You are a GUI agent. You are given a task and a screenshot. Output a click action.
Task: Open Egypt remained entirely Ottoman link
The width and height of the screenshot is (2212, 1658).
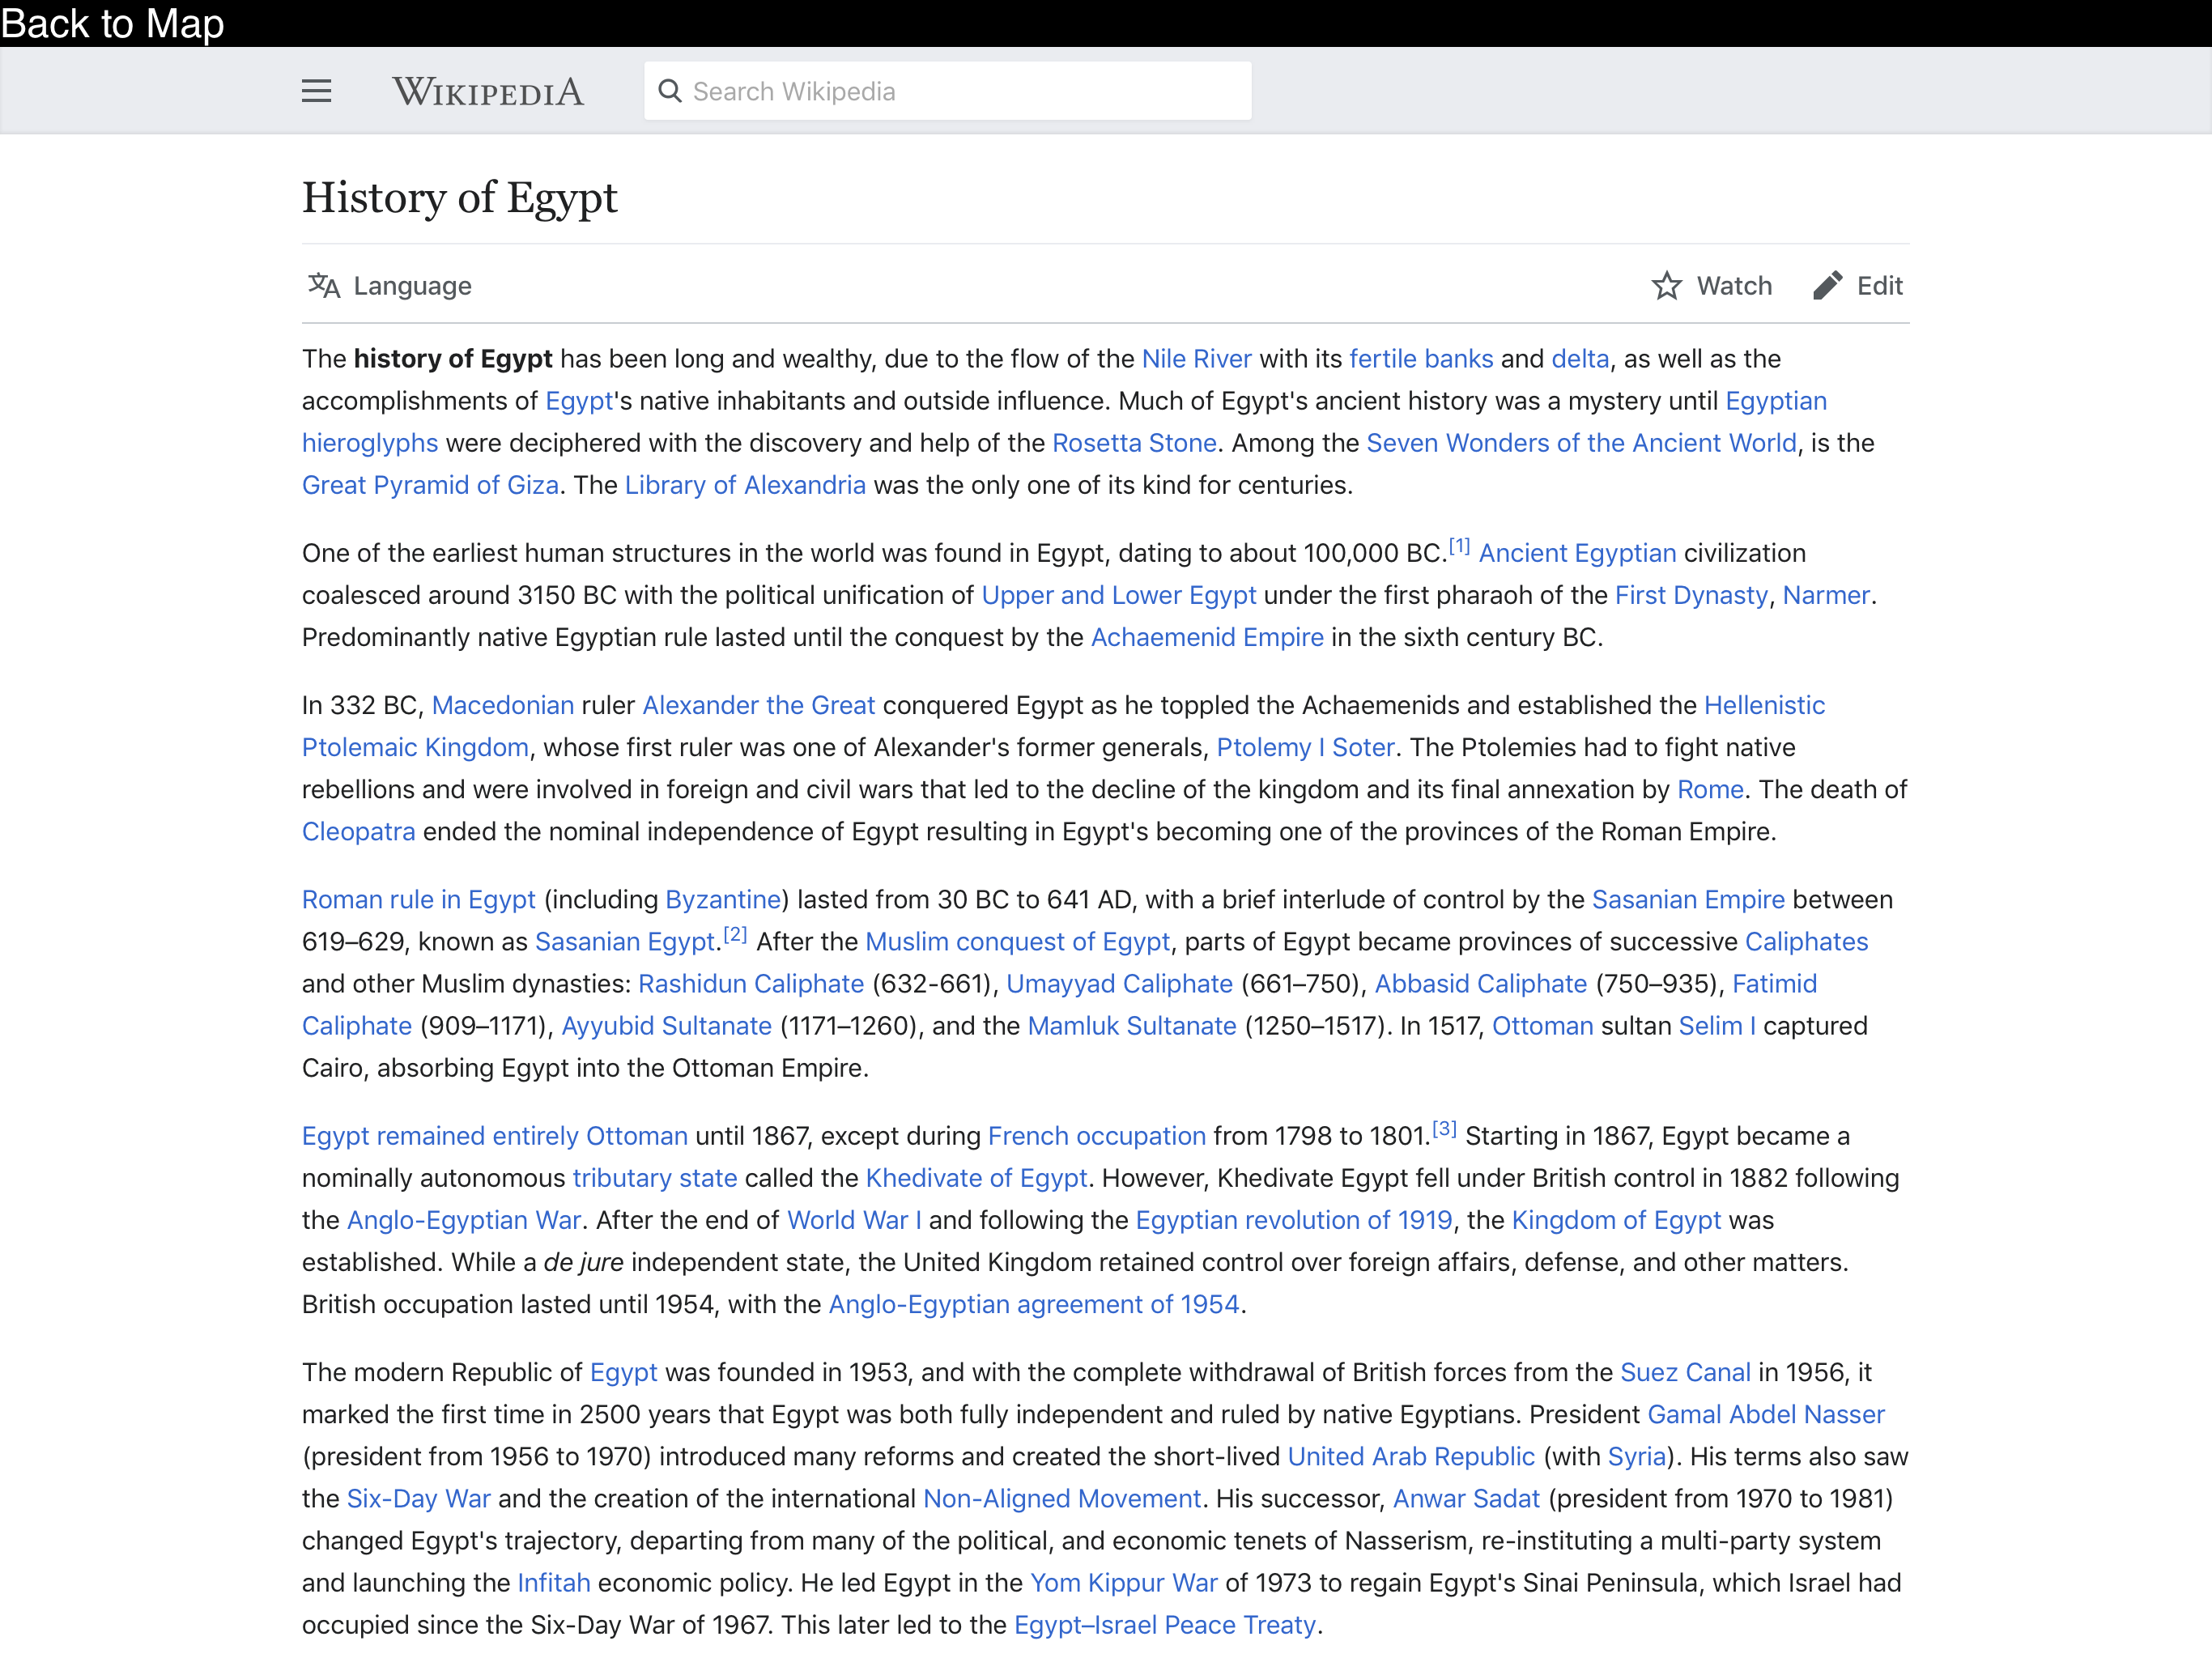click(x=495, y=1135)
